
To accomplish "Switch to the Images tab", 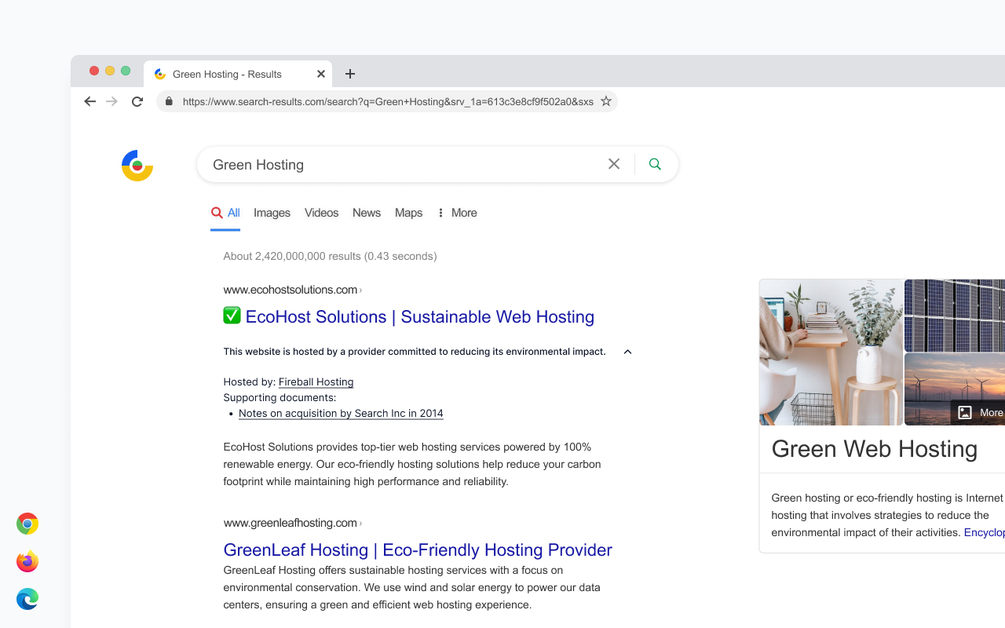I will pos(272,213).
